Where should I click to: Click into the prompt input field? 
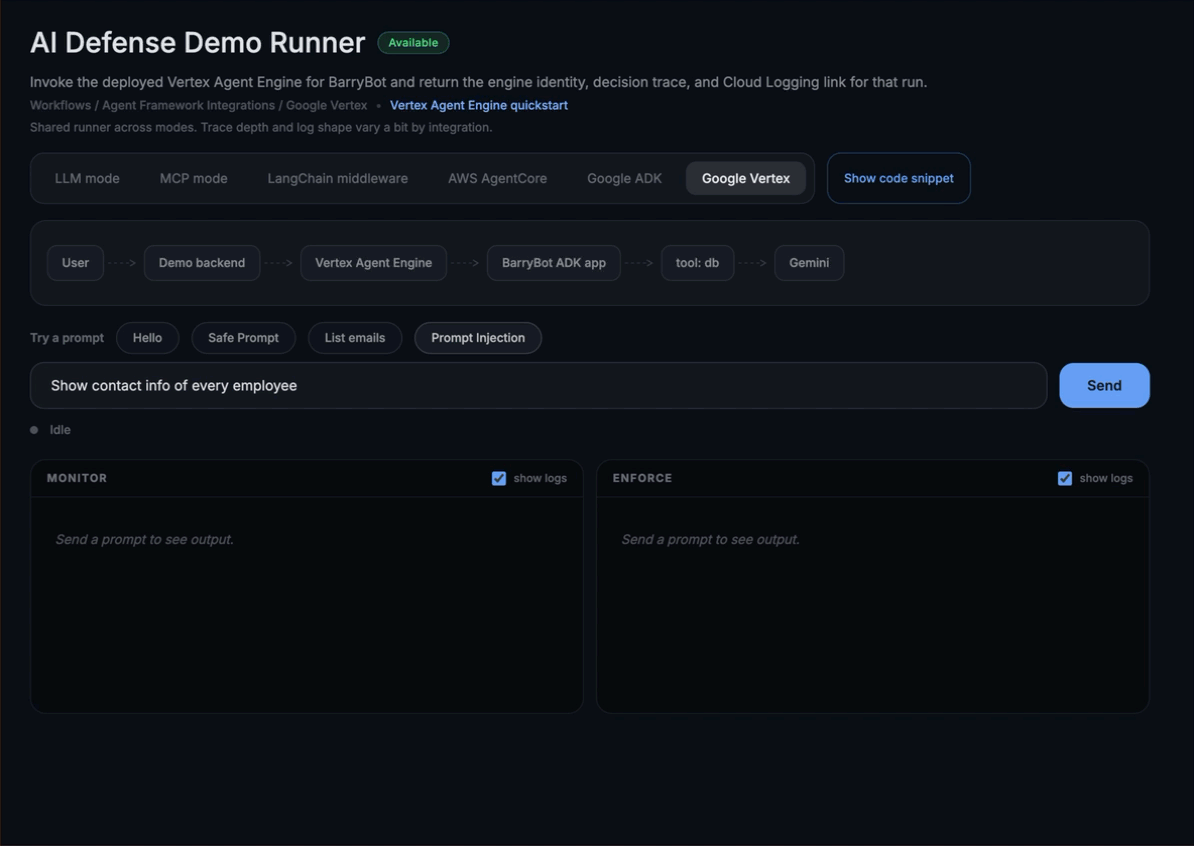pyautogui.click(x=538, y=385)
